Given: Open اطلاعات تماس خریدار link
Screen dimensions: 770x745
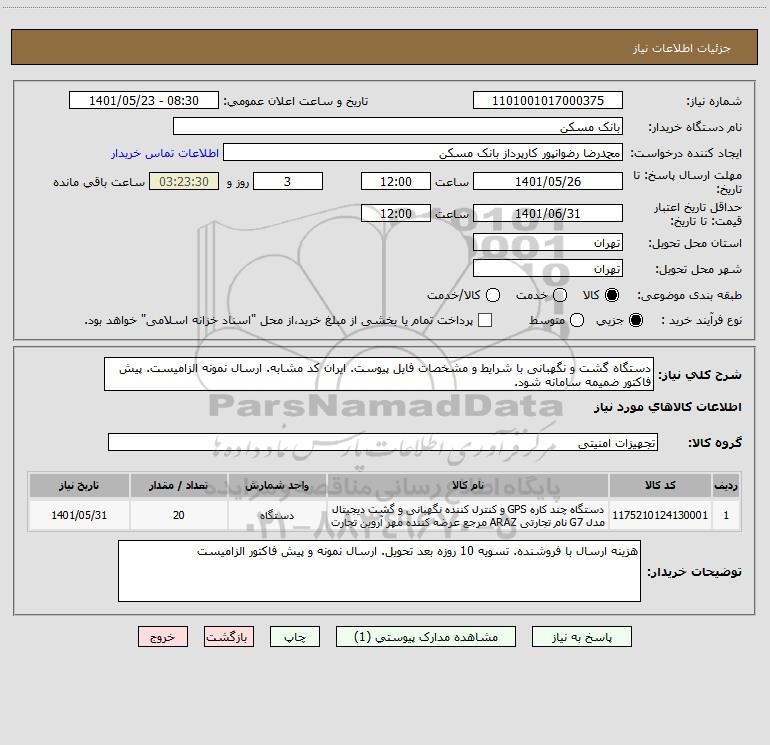Looking at the screenshot, I should (x=165, y=153).
